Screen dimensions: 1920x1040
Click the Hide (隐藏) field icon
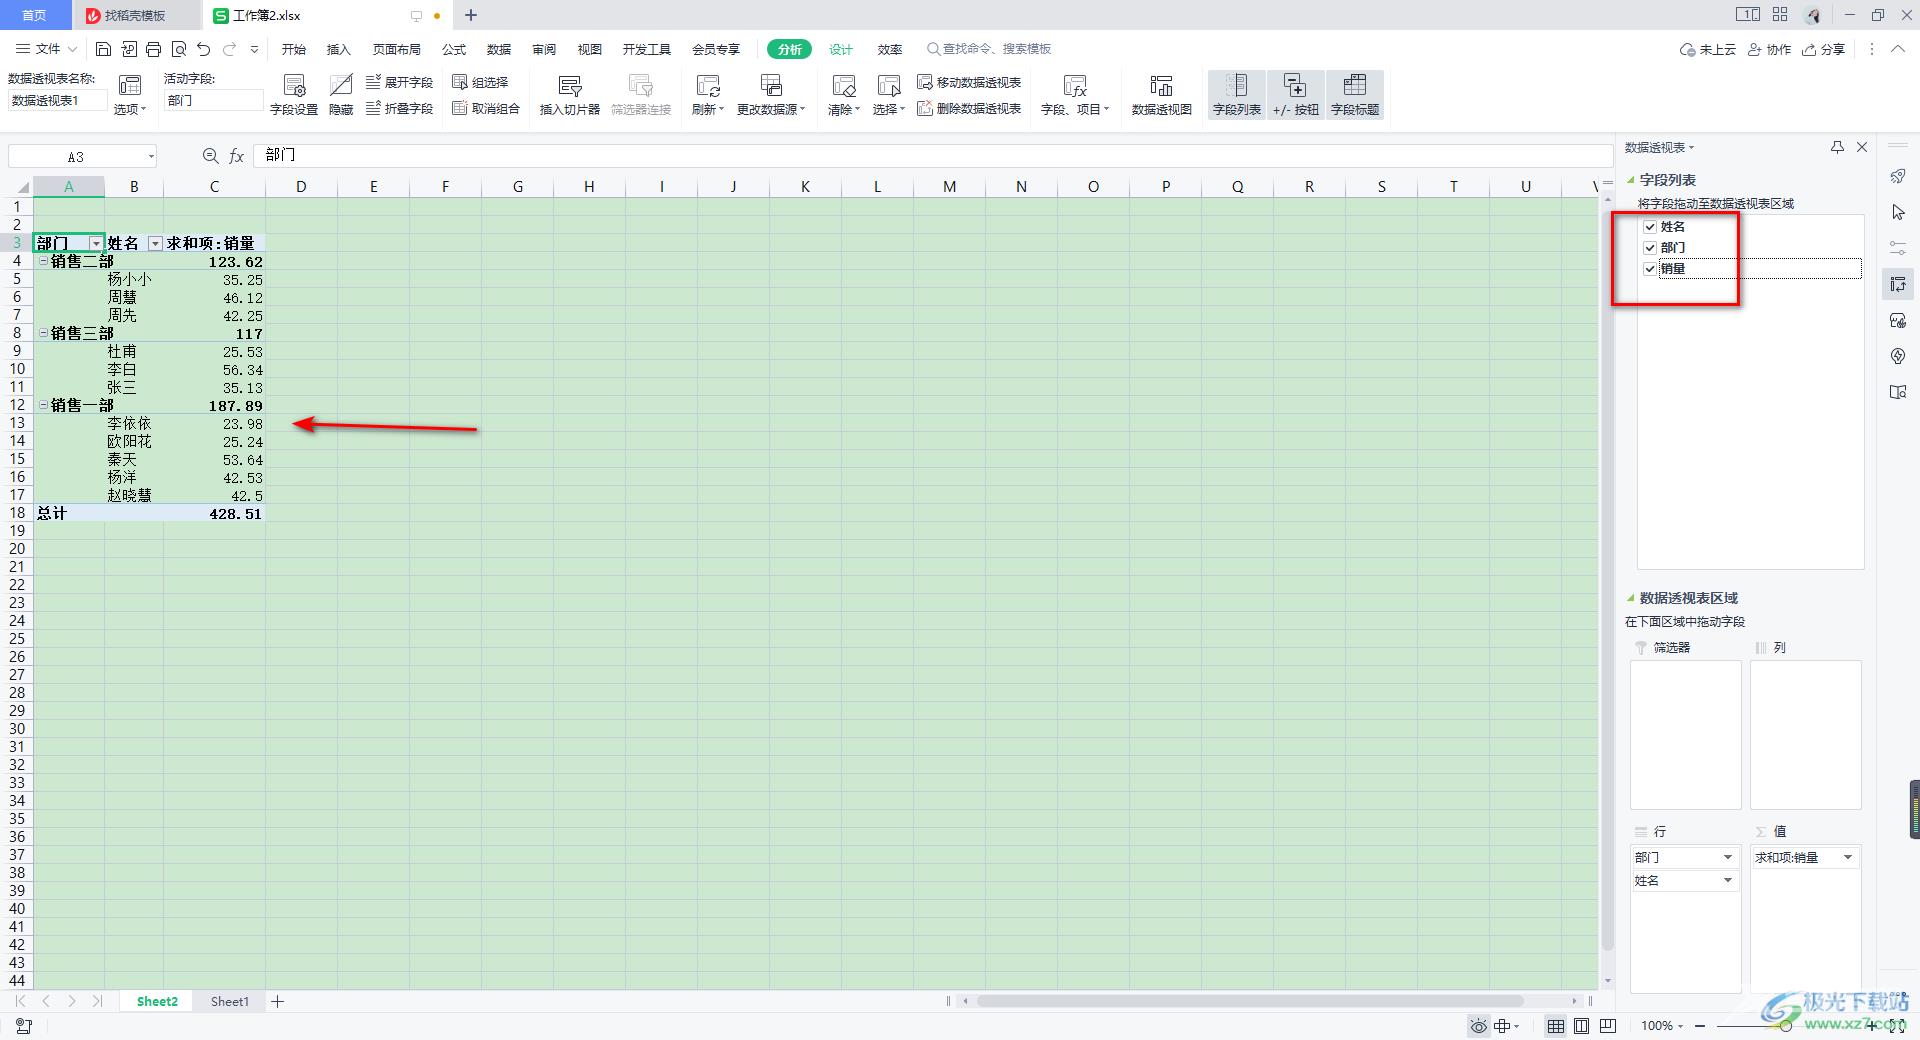[x=341, y=95]
